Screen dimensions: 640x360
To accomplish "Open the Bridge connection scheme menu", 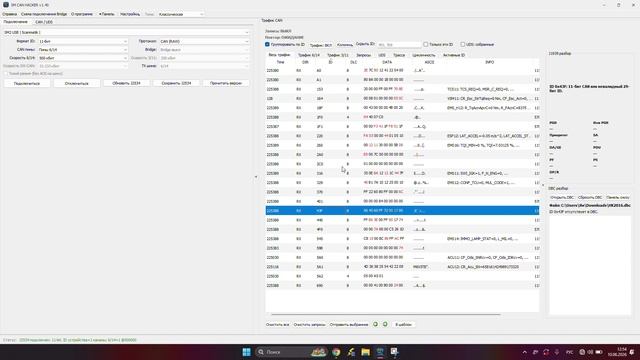I will 44,14.
